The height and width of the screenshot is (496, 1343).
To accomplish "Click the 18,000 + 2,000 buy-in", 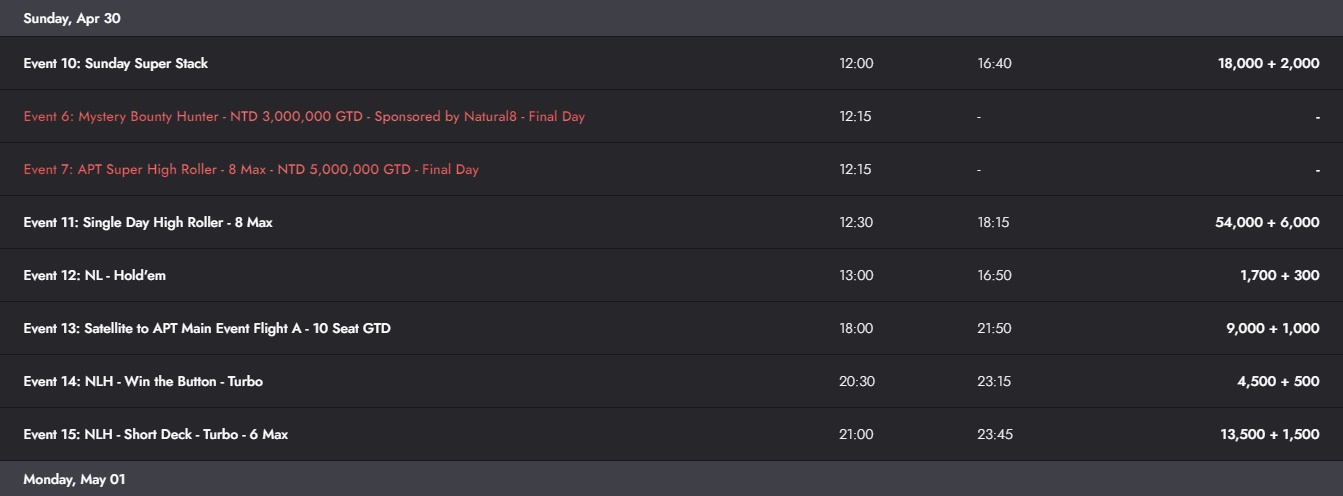I will pyautogui.click(x=1268, y=63).
